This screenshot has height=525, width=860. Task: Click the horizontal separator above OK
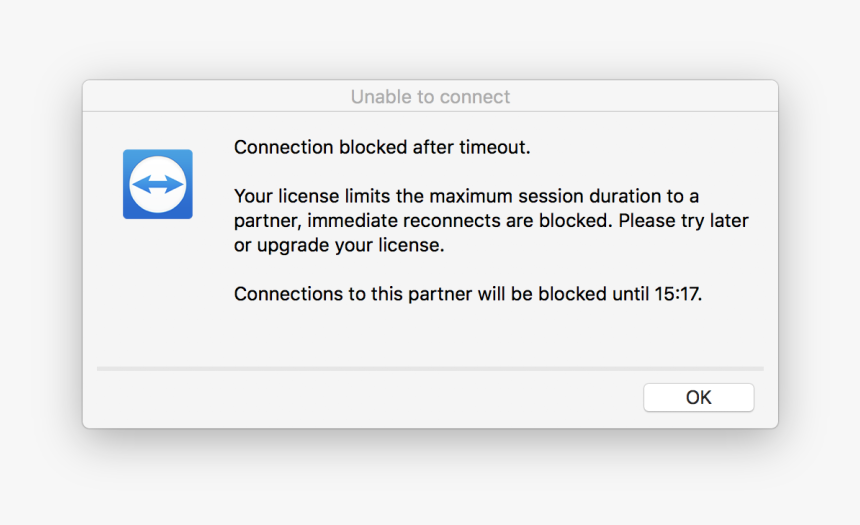coord(430,369)
